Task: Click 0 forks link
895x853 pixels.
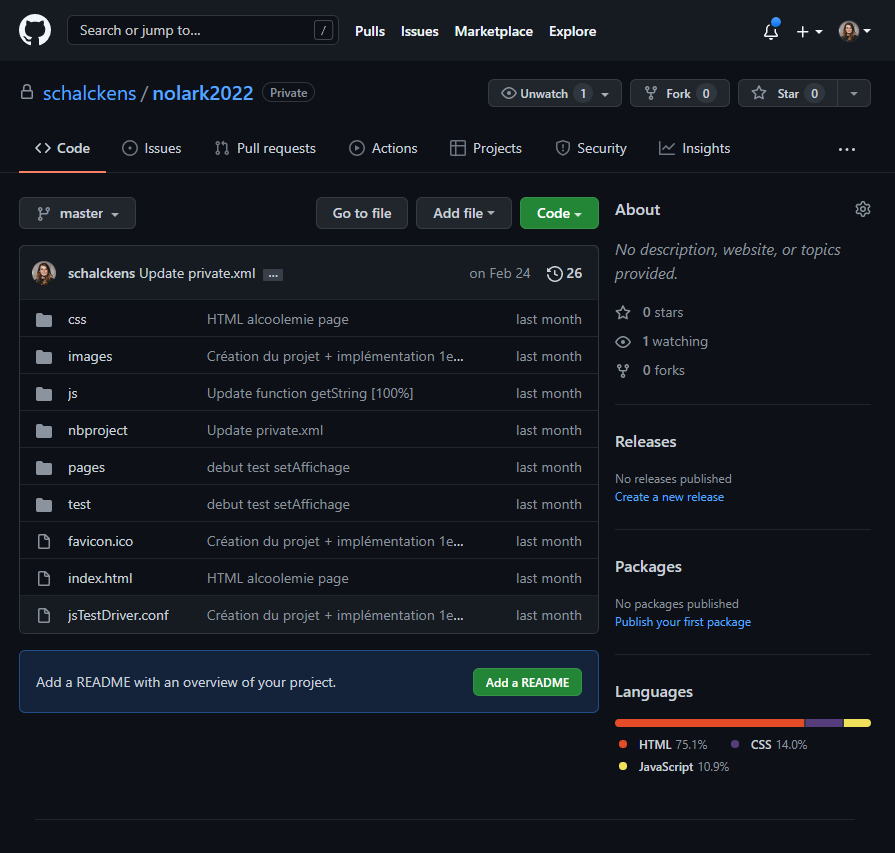Action: [650, 371]
